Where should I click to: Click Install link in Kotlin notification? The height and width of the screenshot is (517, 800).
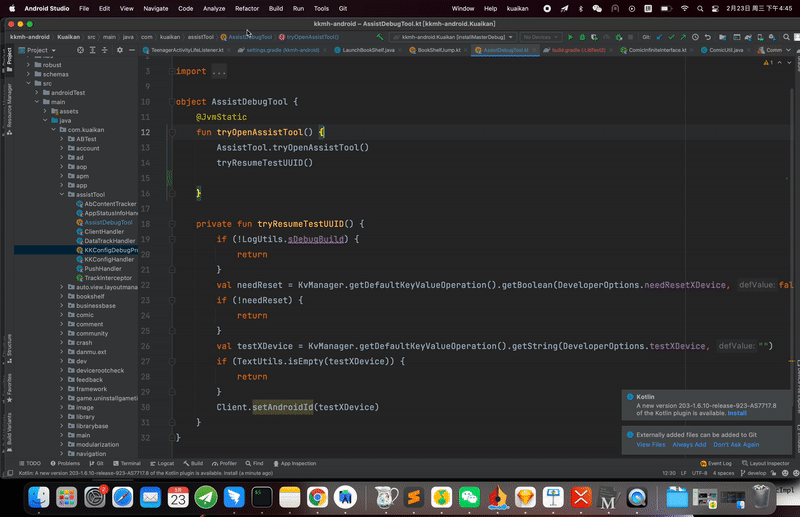tap(737, 413)
